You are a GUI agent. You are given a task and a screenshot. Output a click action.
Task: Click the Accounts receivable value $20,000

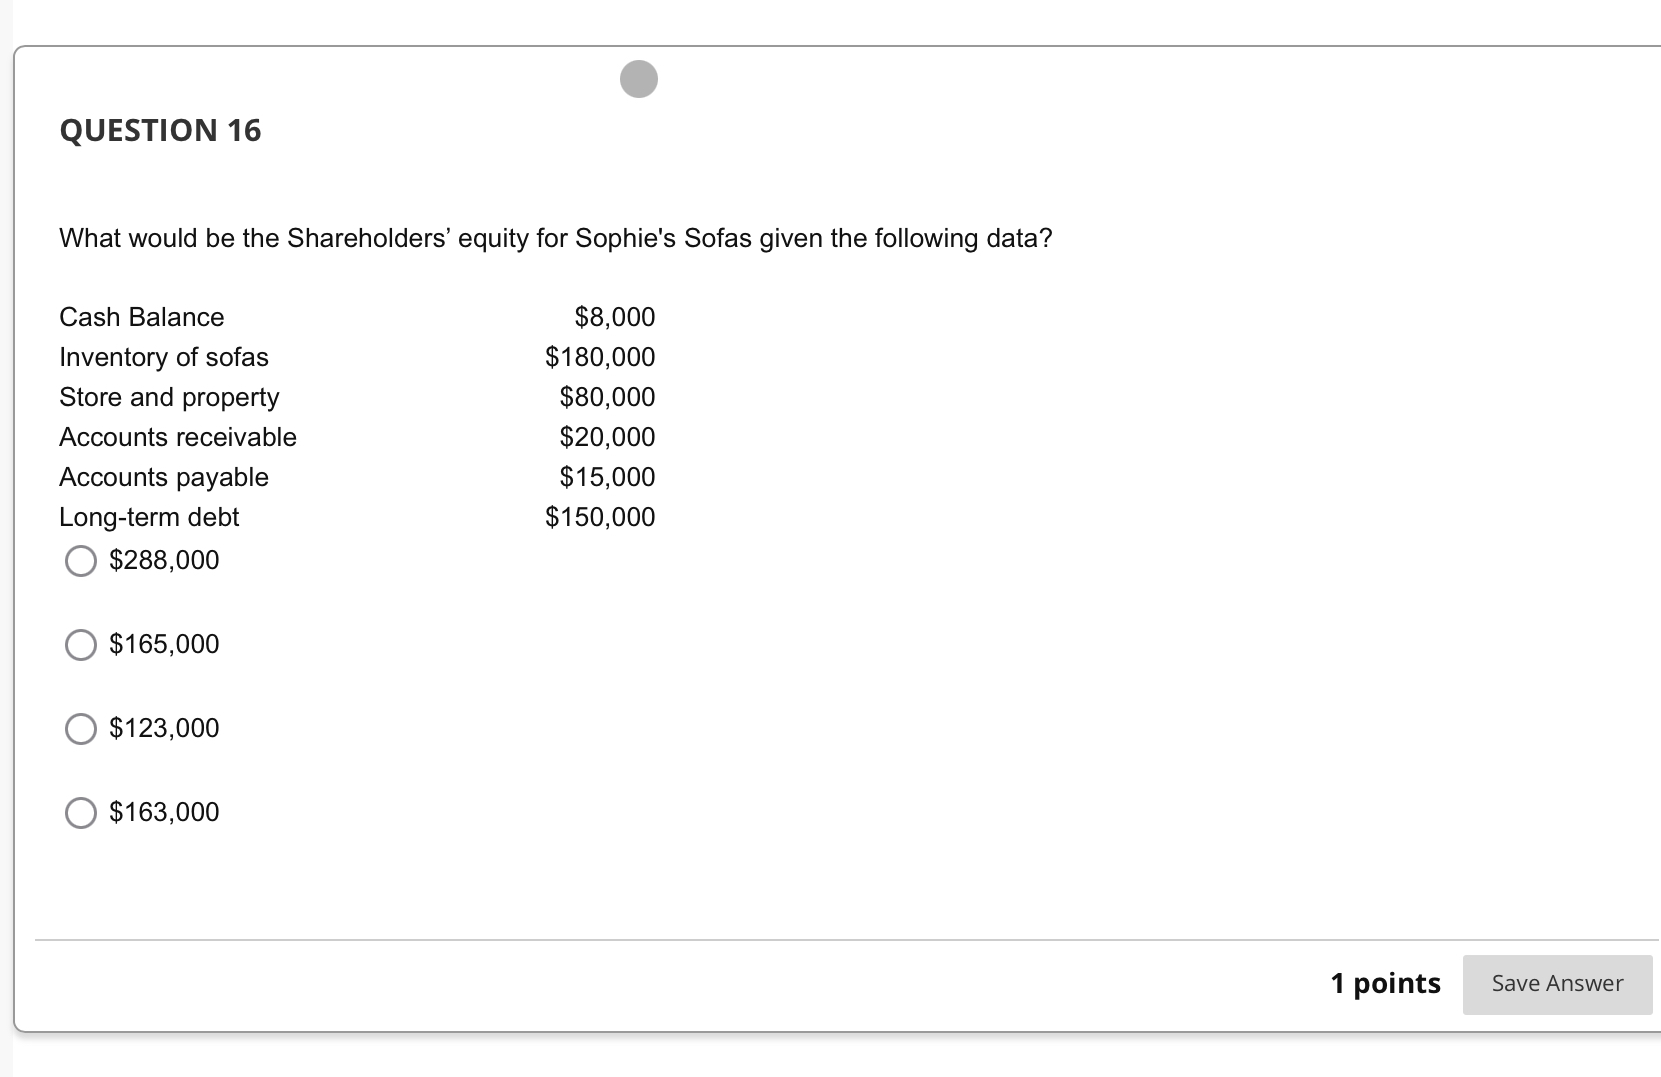click(x=606, y=437)
